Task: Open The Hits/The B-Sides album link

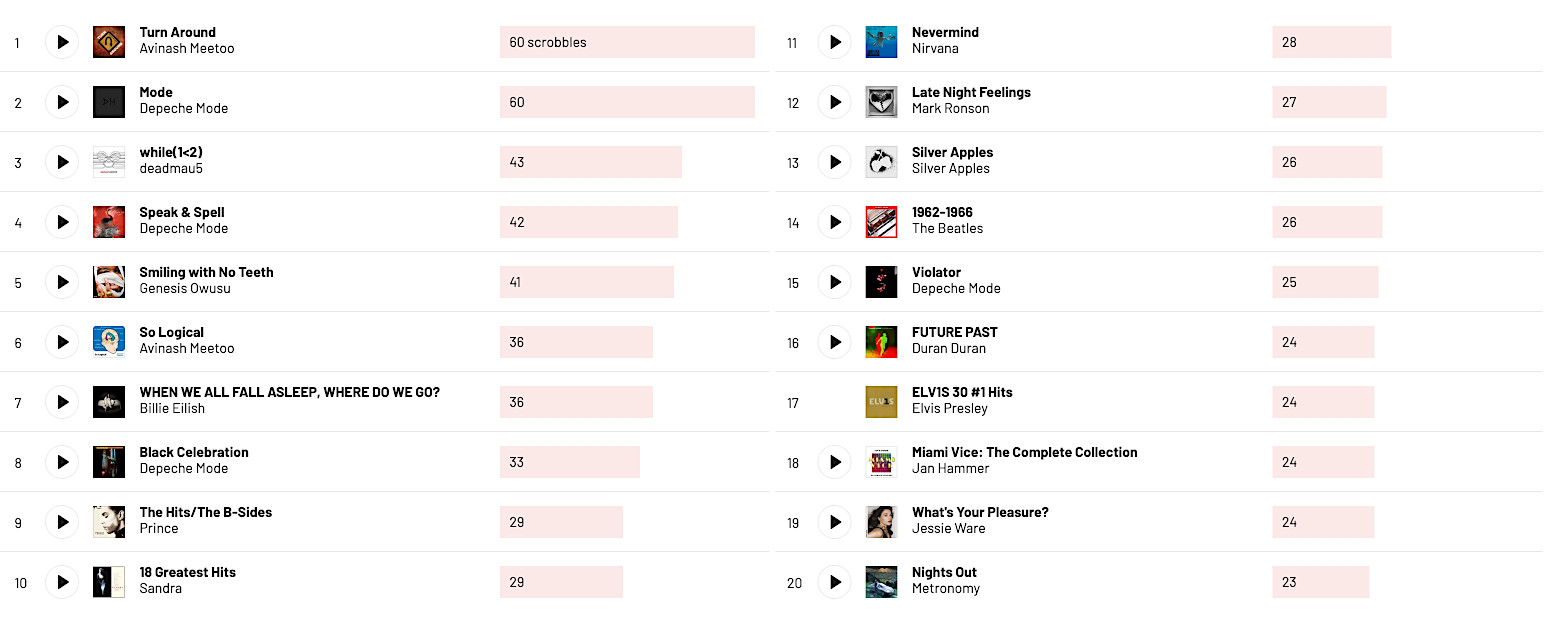Action: click(x=205, y=512)
